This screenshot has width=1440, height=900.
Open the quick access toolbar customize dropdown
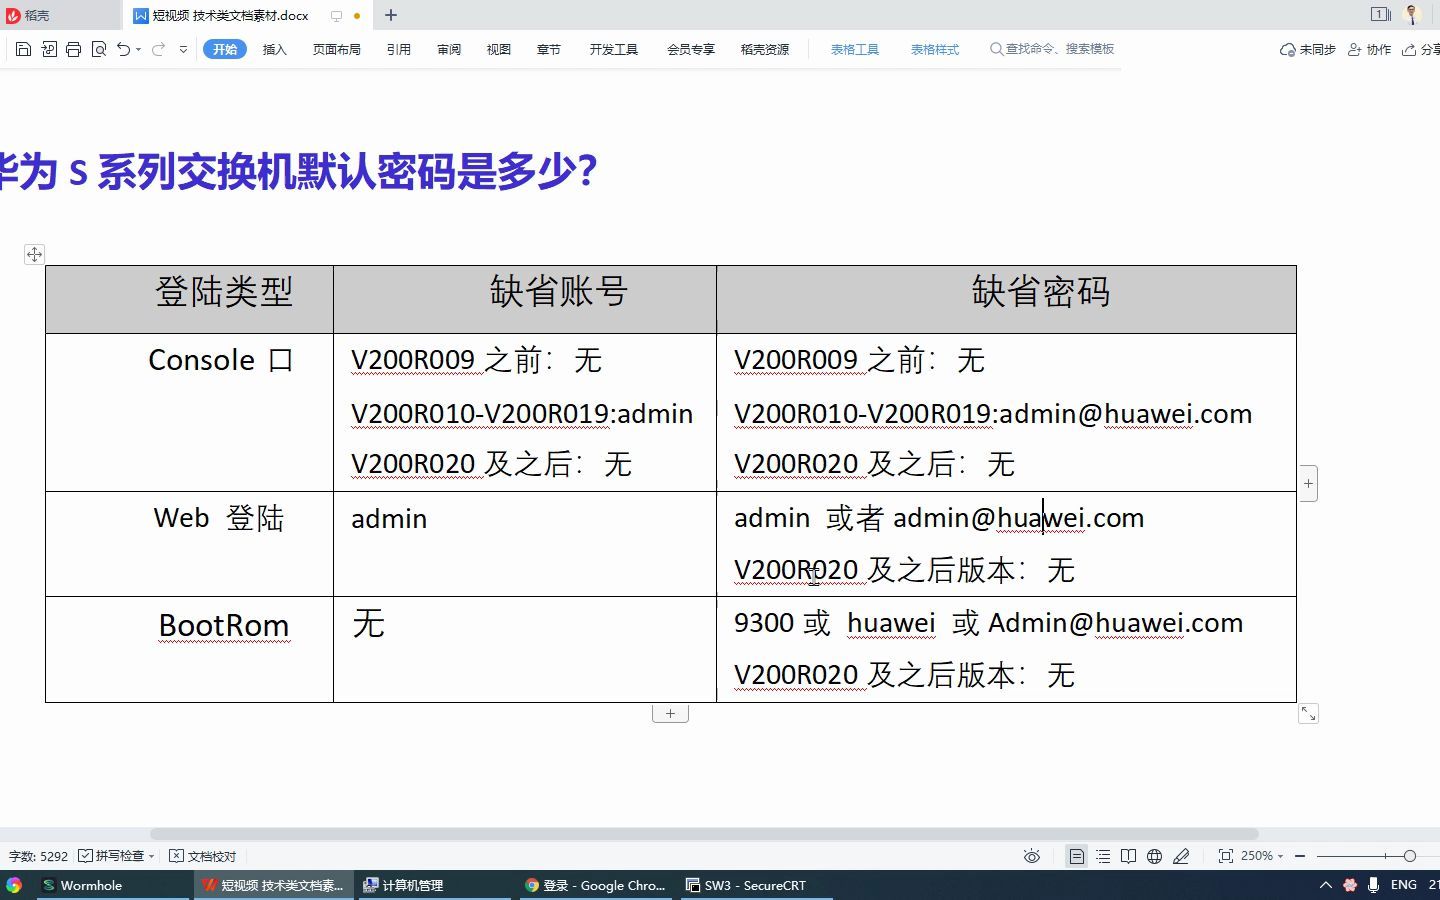183,49
